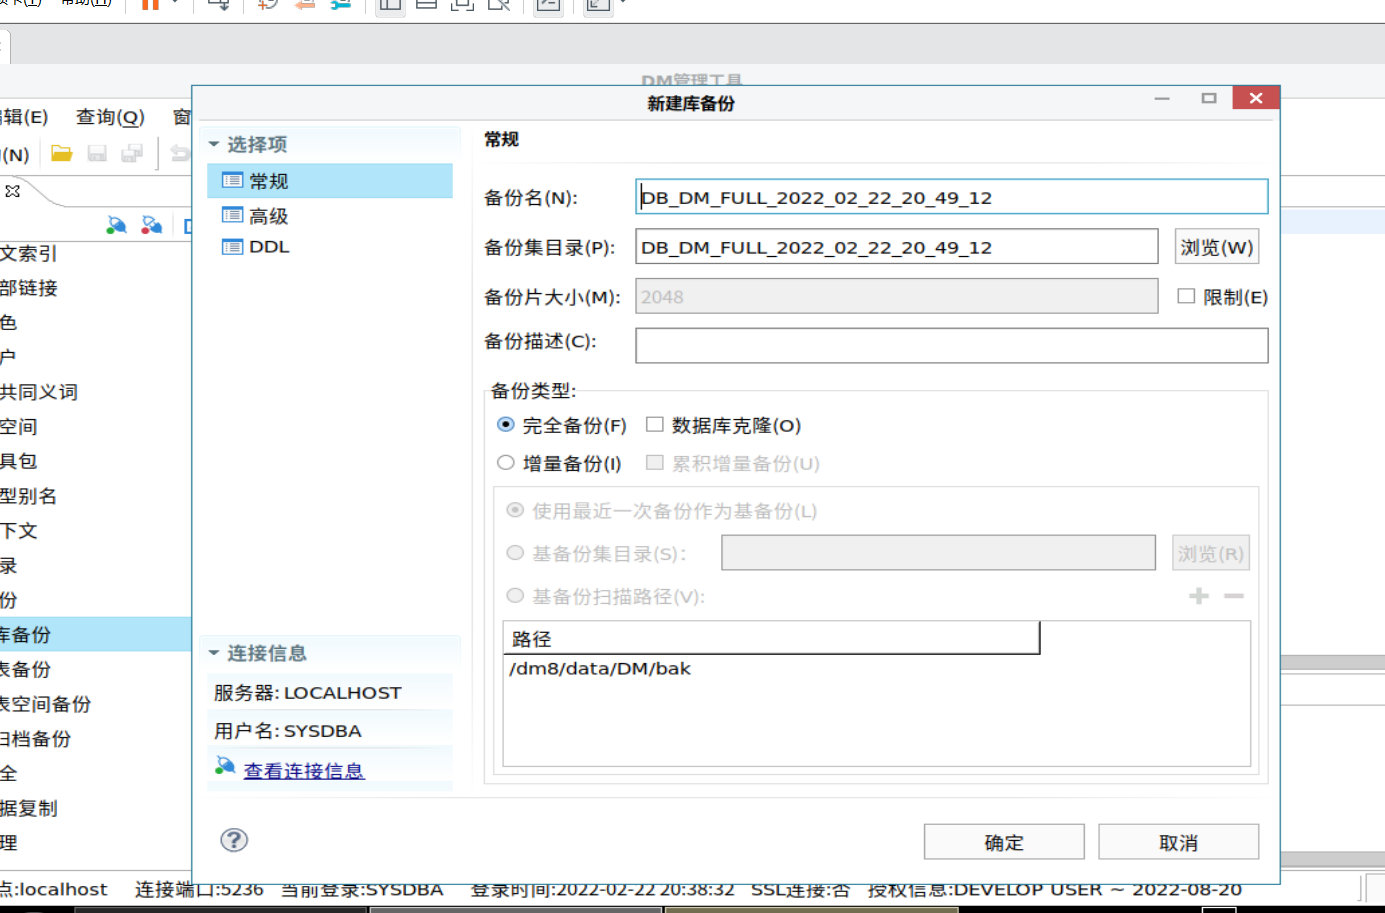Screen dimensions: 1385x913
Task: Click the 用户名: SYSDBA entry
Action: point(288,731)
